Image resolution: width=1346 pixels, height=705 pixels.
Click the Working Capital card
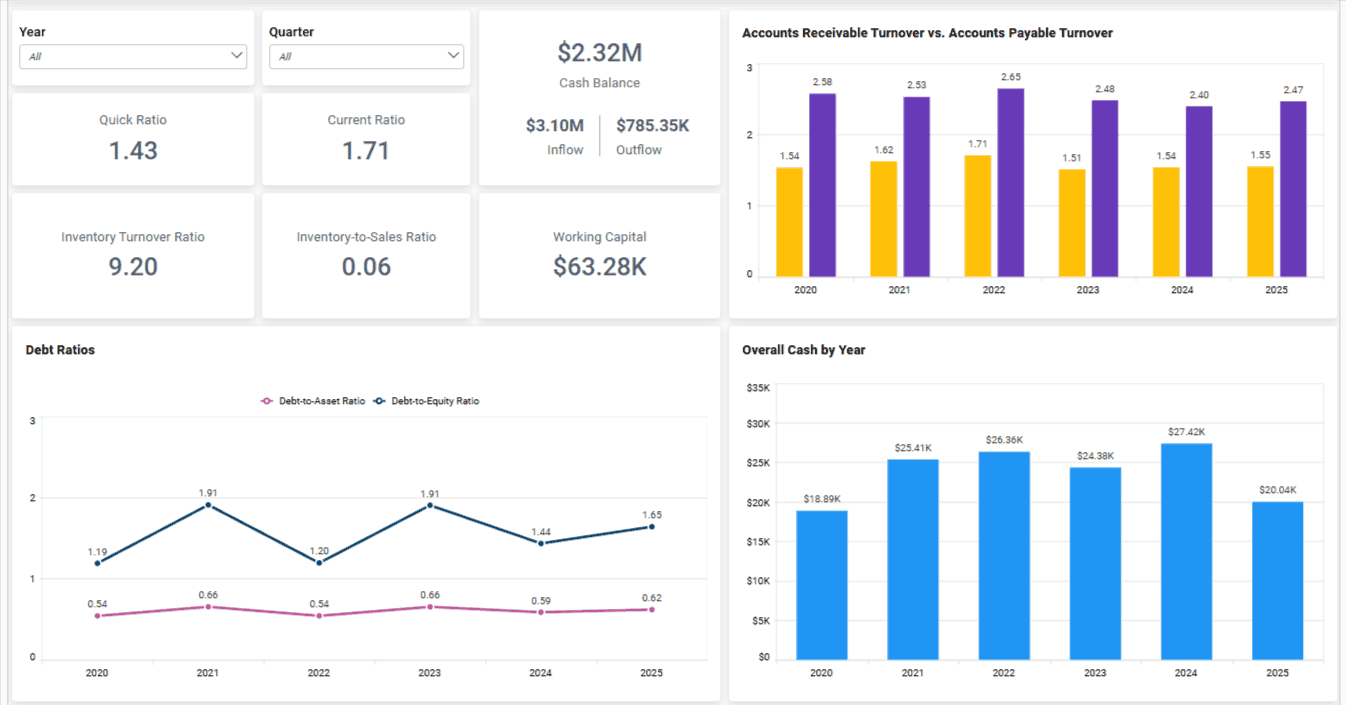click(x=599, y=256)
